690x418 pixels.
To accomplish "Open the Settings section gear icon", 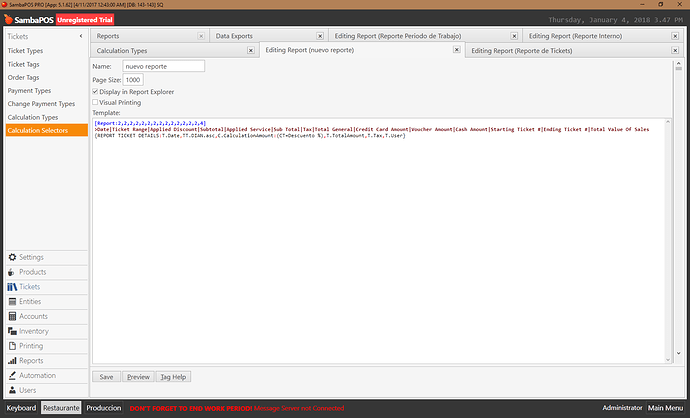I will click(x=12, y=257).
